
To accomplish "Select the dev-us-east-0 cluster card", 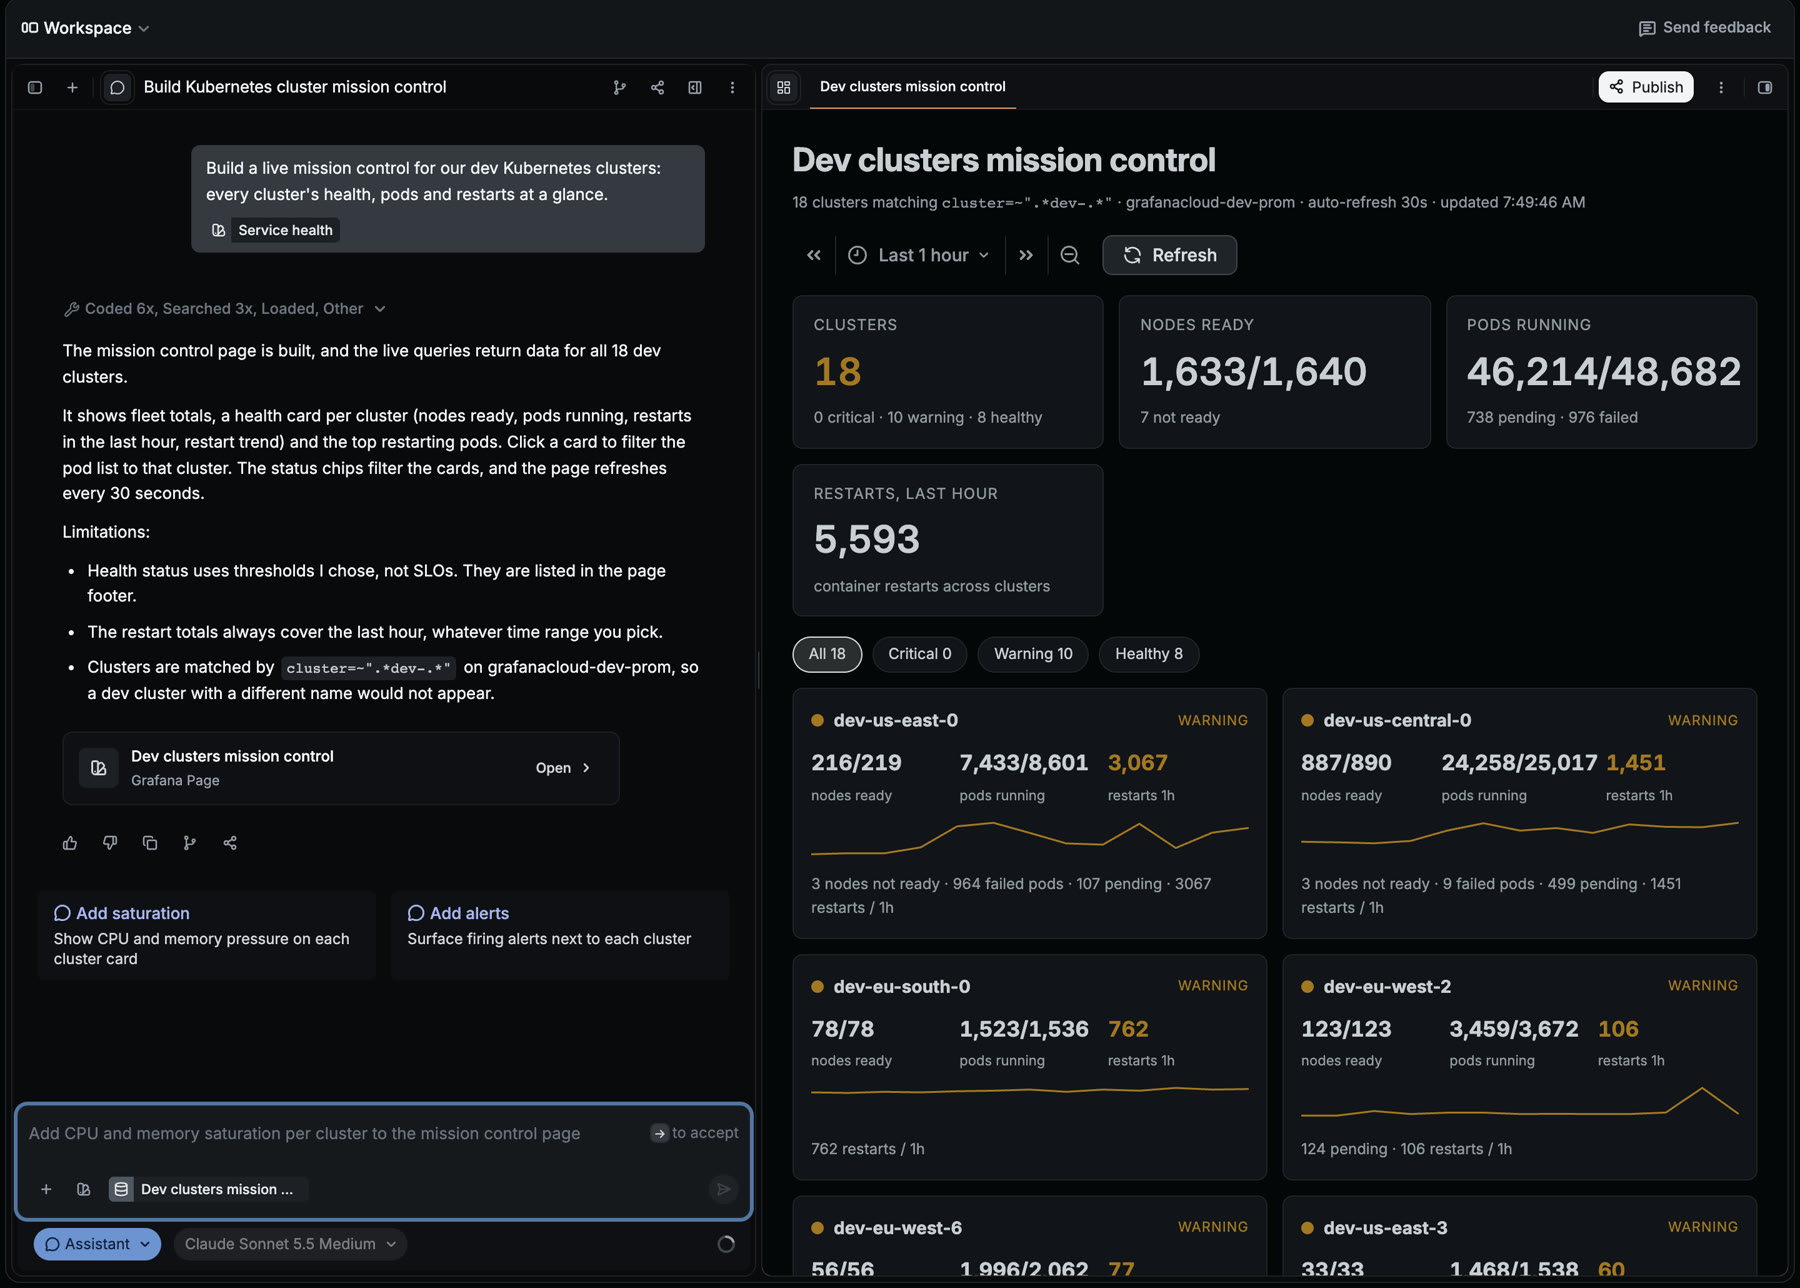I will [x=1030, y=813].
